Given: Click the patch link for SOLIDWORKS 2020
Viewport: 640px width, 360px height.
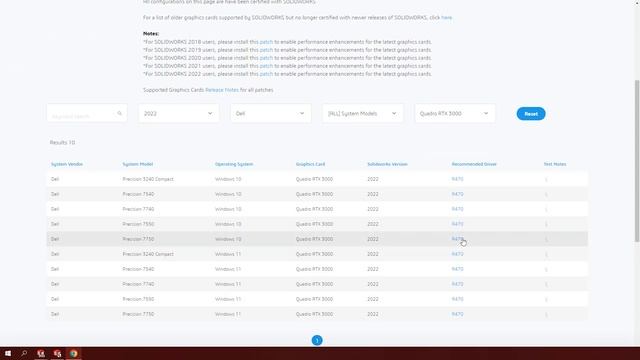Looking at the screenshot, I should (266, 58).
